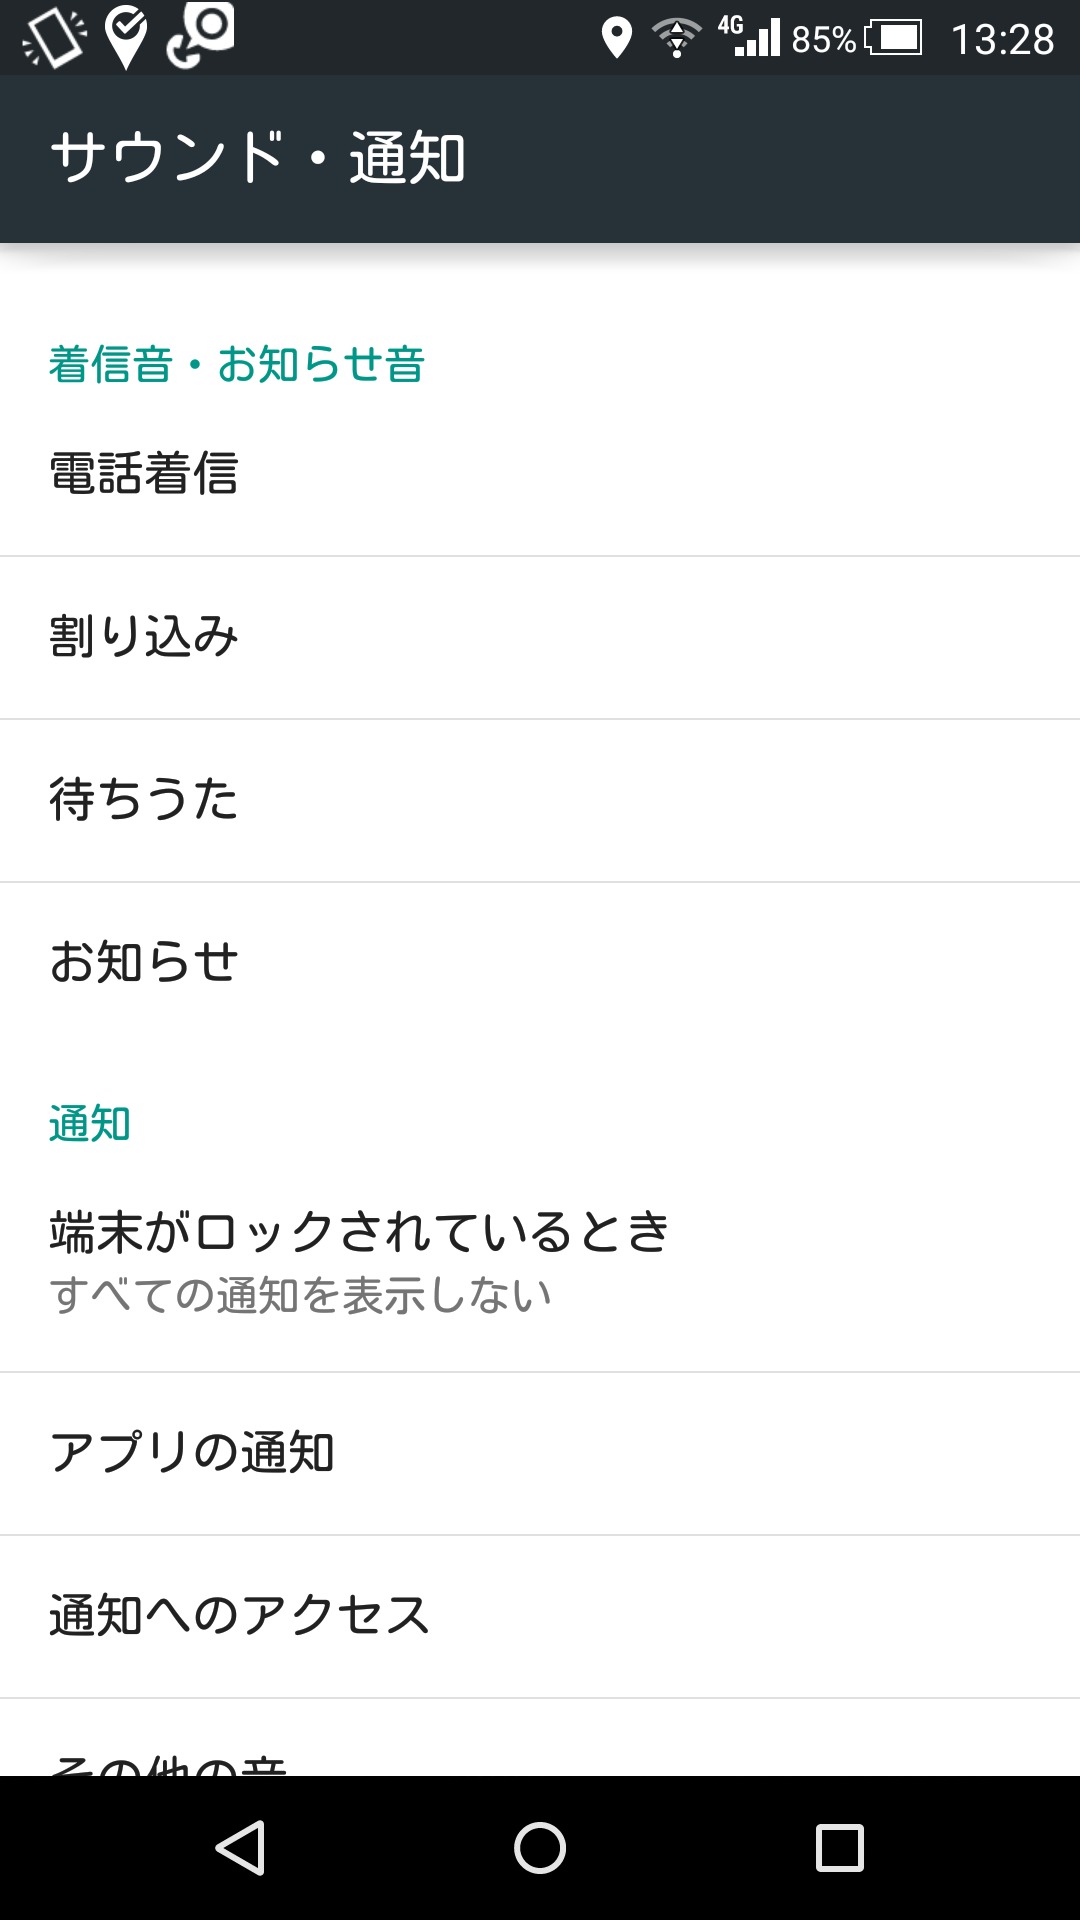This screenshot has width=1080, height=1920.
Task: Tap the location pin status icon
Action: [x=616, y=39]
